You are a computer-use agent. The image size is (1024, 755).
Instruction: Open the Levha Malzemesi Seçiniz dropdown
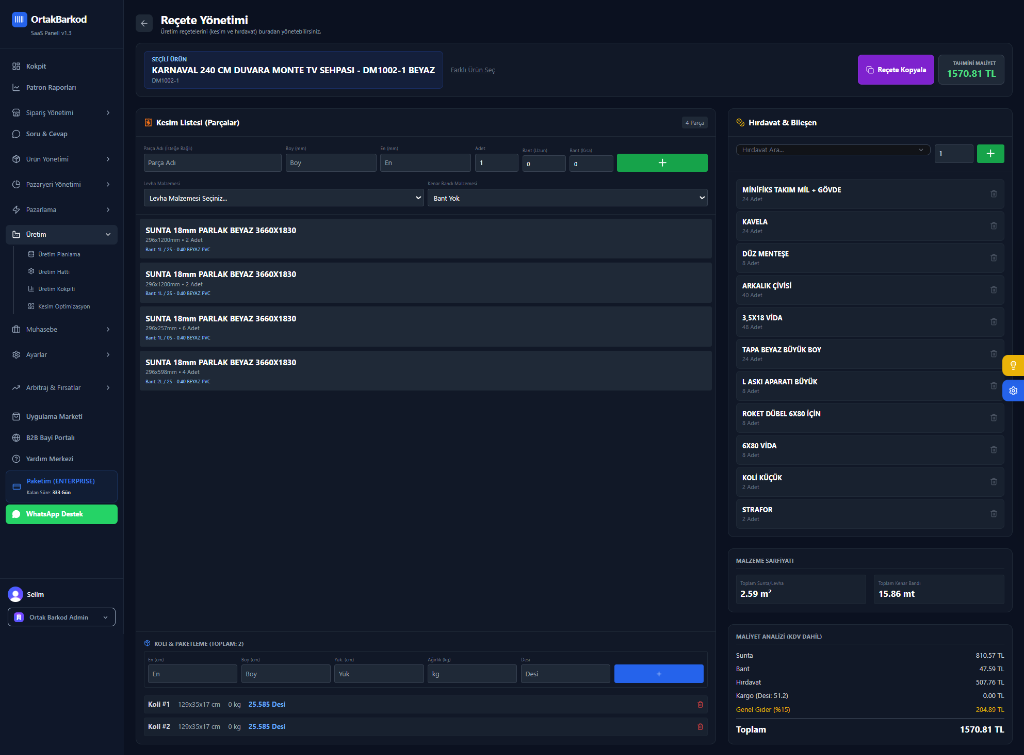click(x=284, y=198)
